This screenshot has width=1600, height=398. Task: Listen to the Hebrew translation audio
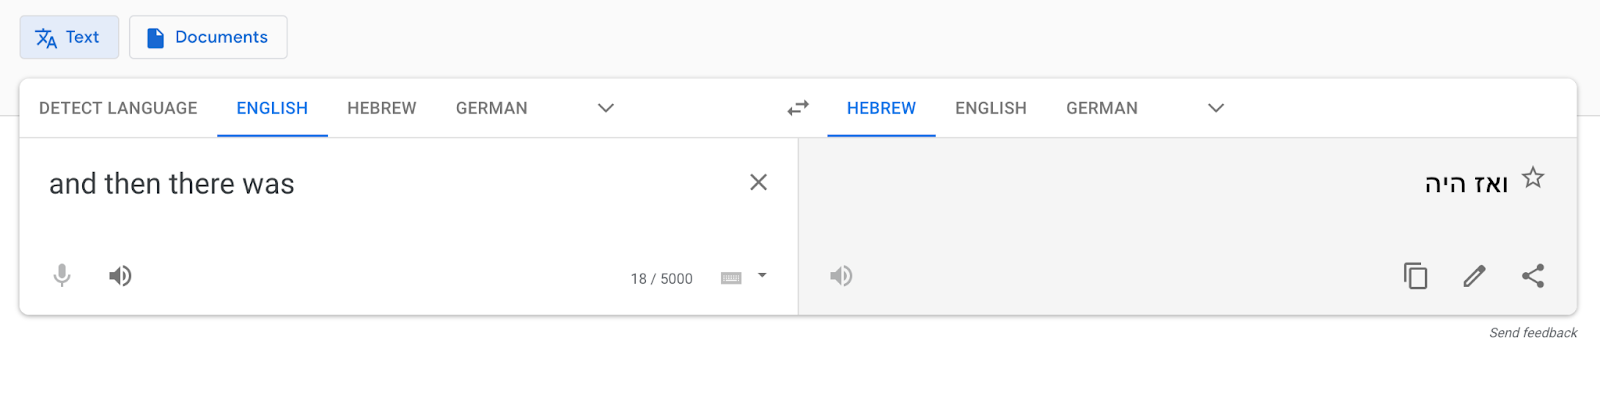click(x=841, y=276)
